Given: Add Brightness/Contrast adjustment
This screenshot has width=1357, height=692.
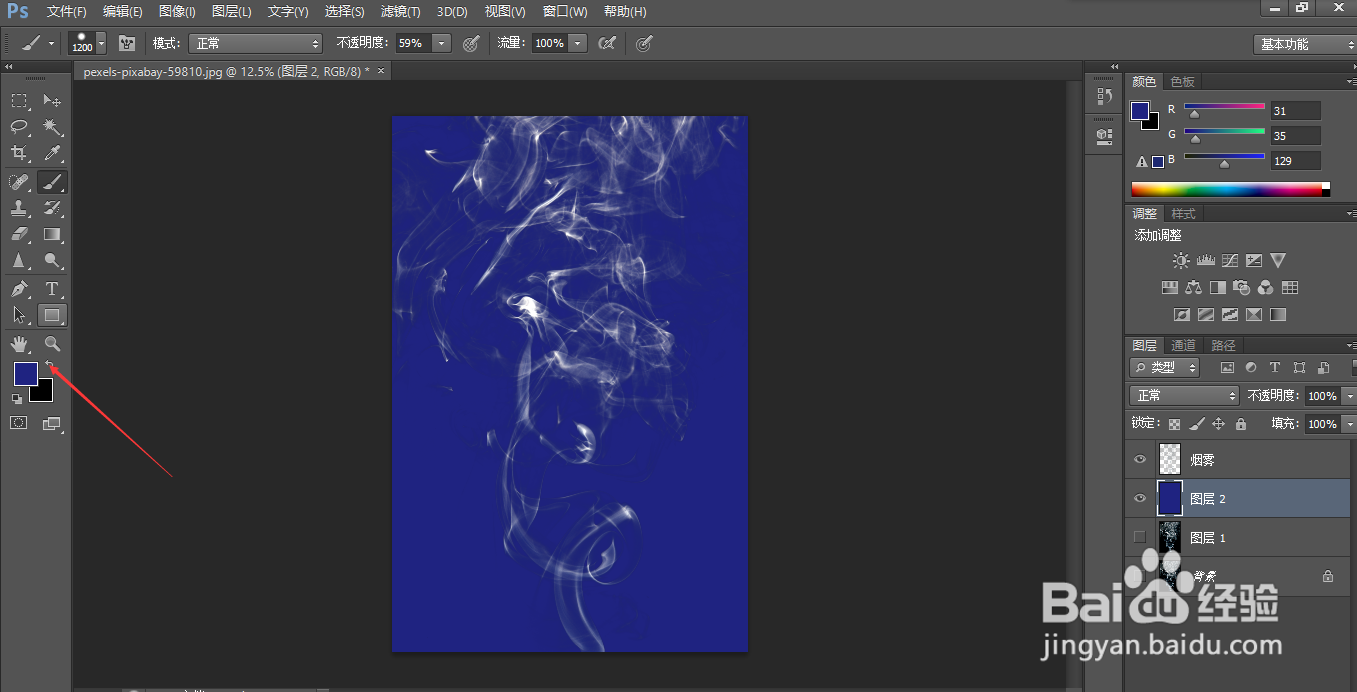Looking at the screenshot, I should (1181, 261).
